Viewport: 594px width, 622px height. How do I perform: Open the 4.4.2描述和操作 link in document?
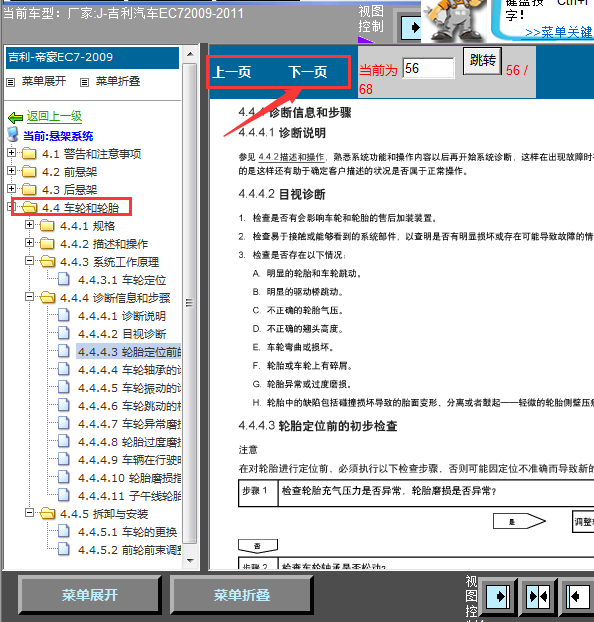292,157
